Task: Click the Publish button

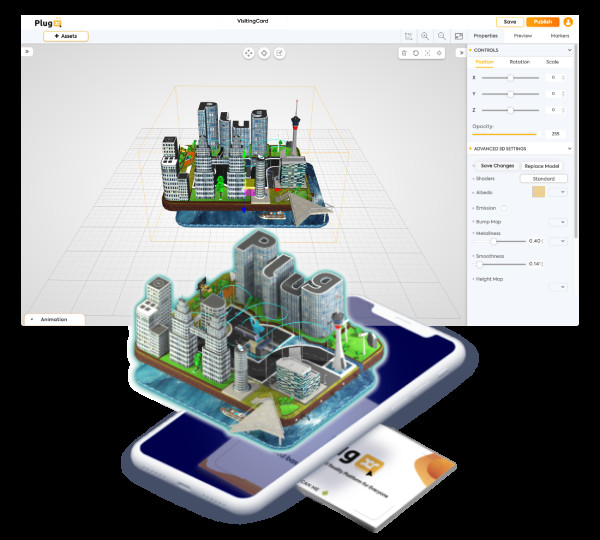Action: click(x=542, y=21)
